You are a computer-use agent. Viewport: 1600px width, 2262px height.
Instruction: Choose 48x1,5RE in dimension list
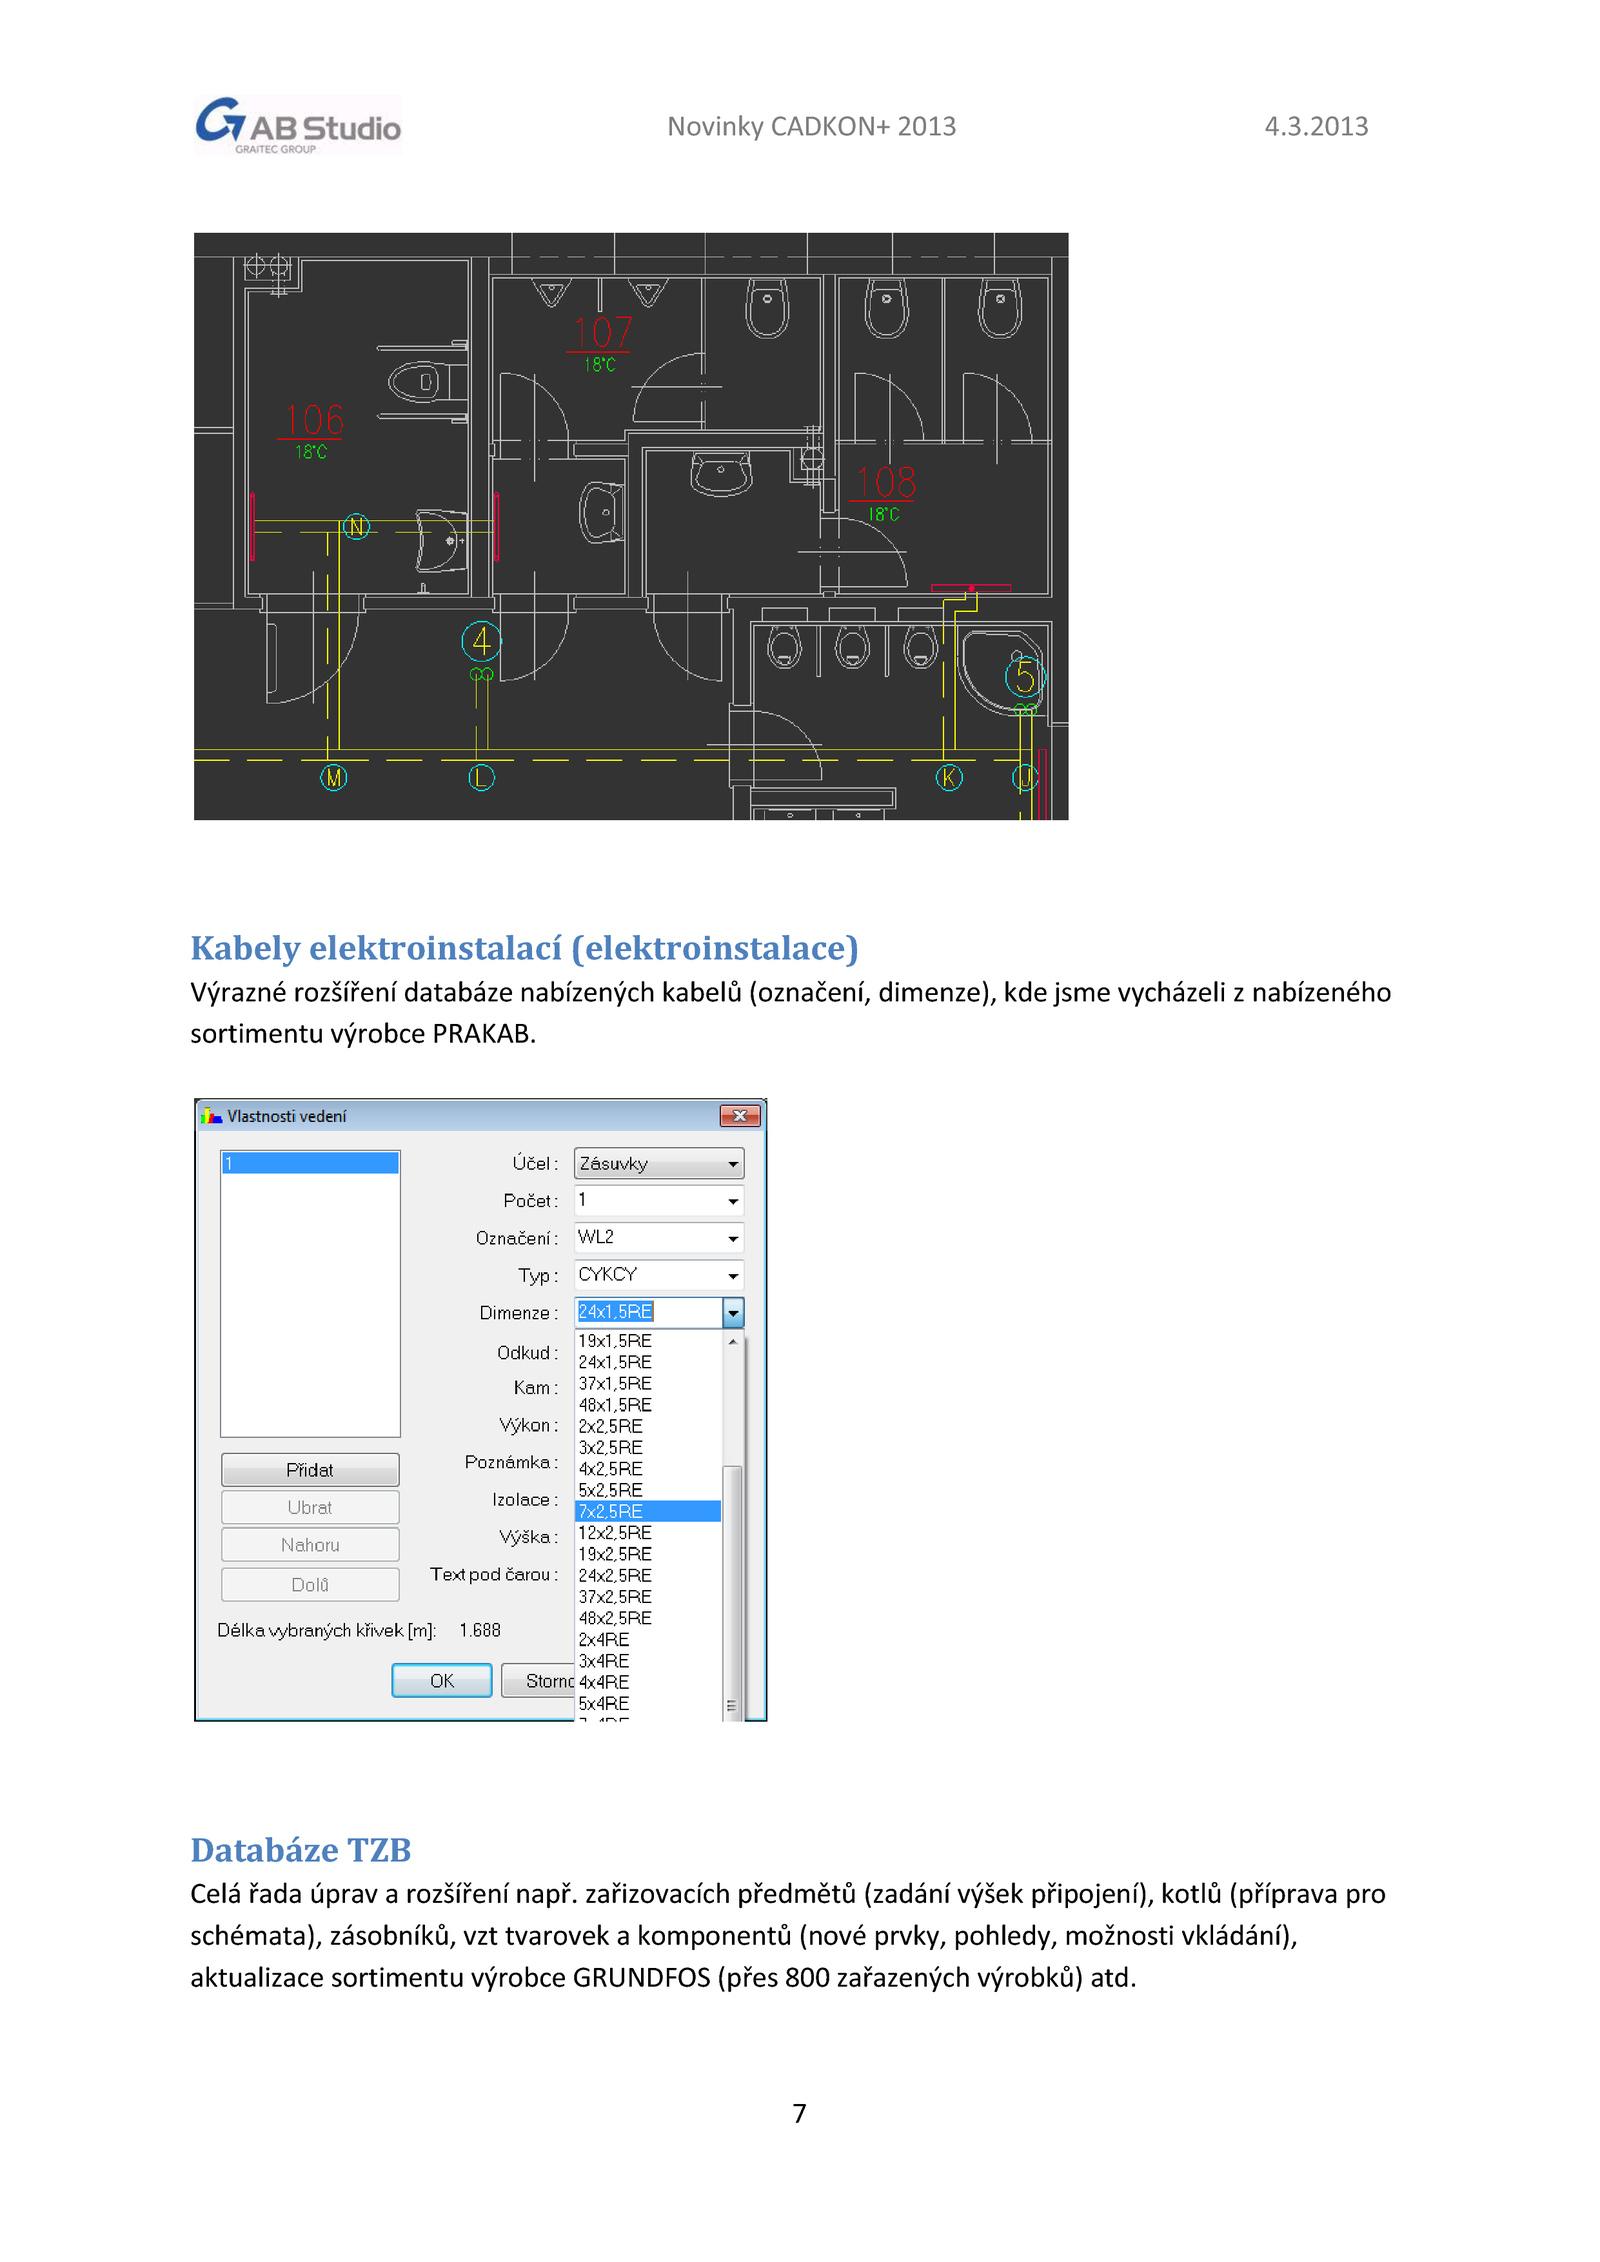click(x=648, y=1405)
